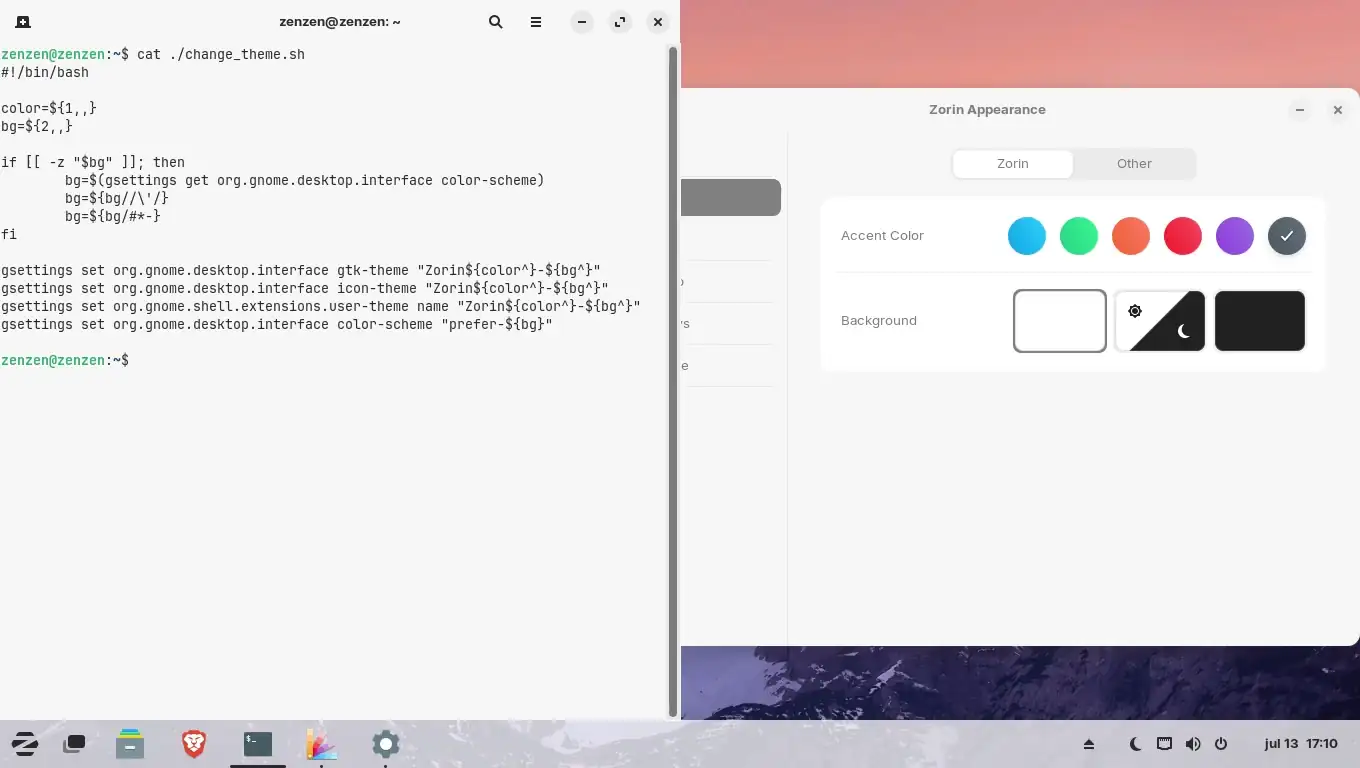1360x768 pixels.
Task: Close the Zorin Appearance window
Action: 1338,110
